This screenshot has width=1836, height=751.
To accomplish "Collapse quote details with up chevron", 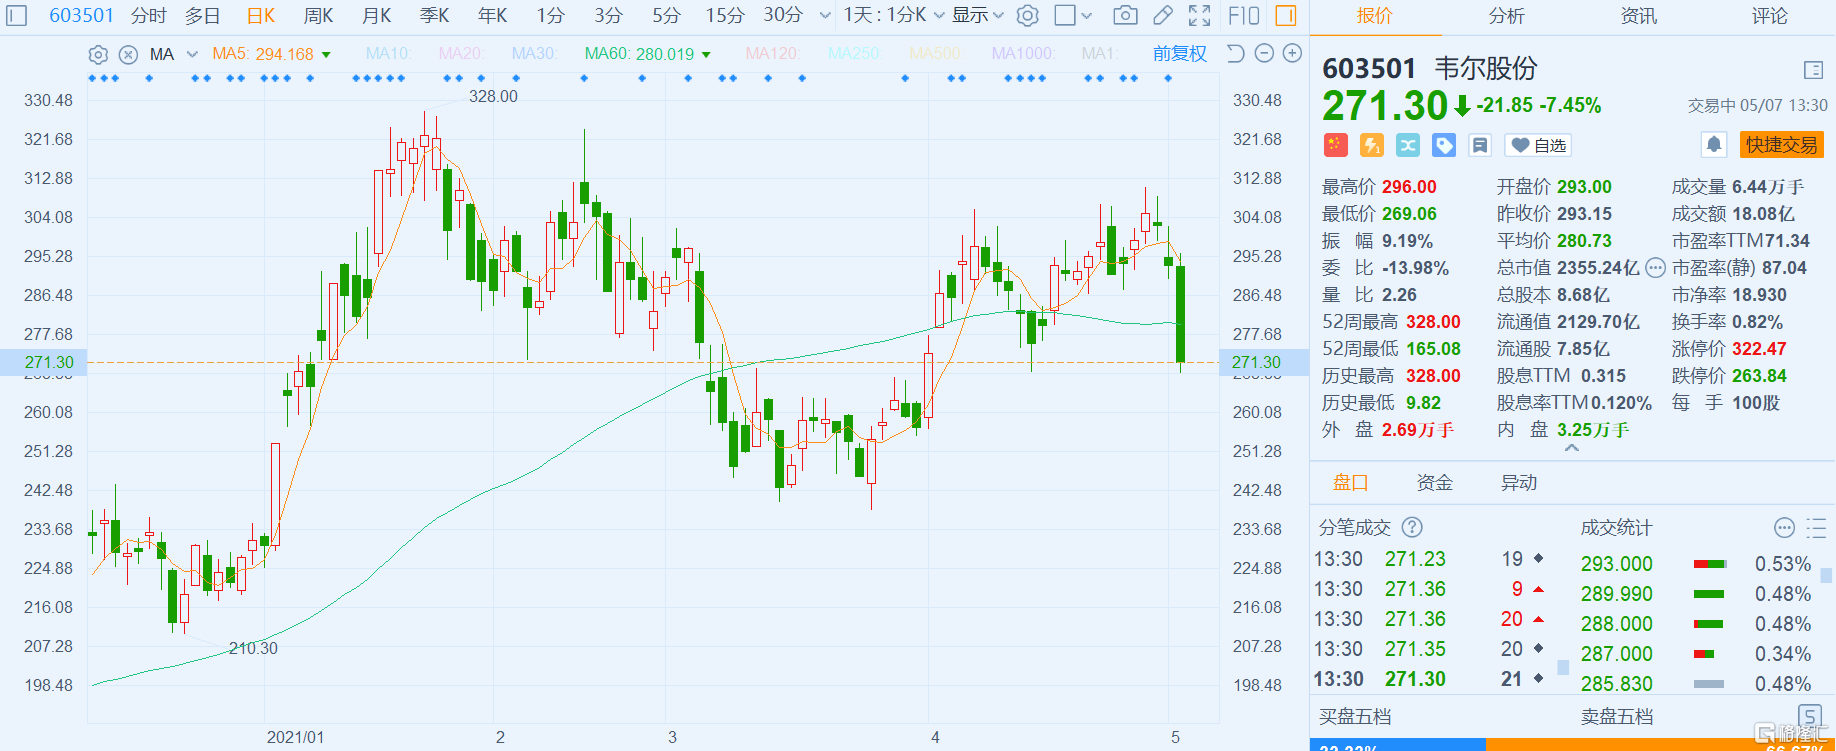I will [1572, 448].
